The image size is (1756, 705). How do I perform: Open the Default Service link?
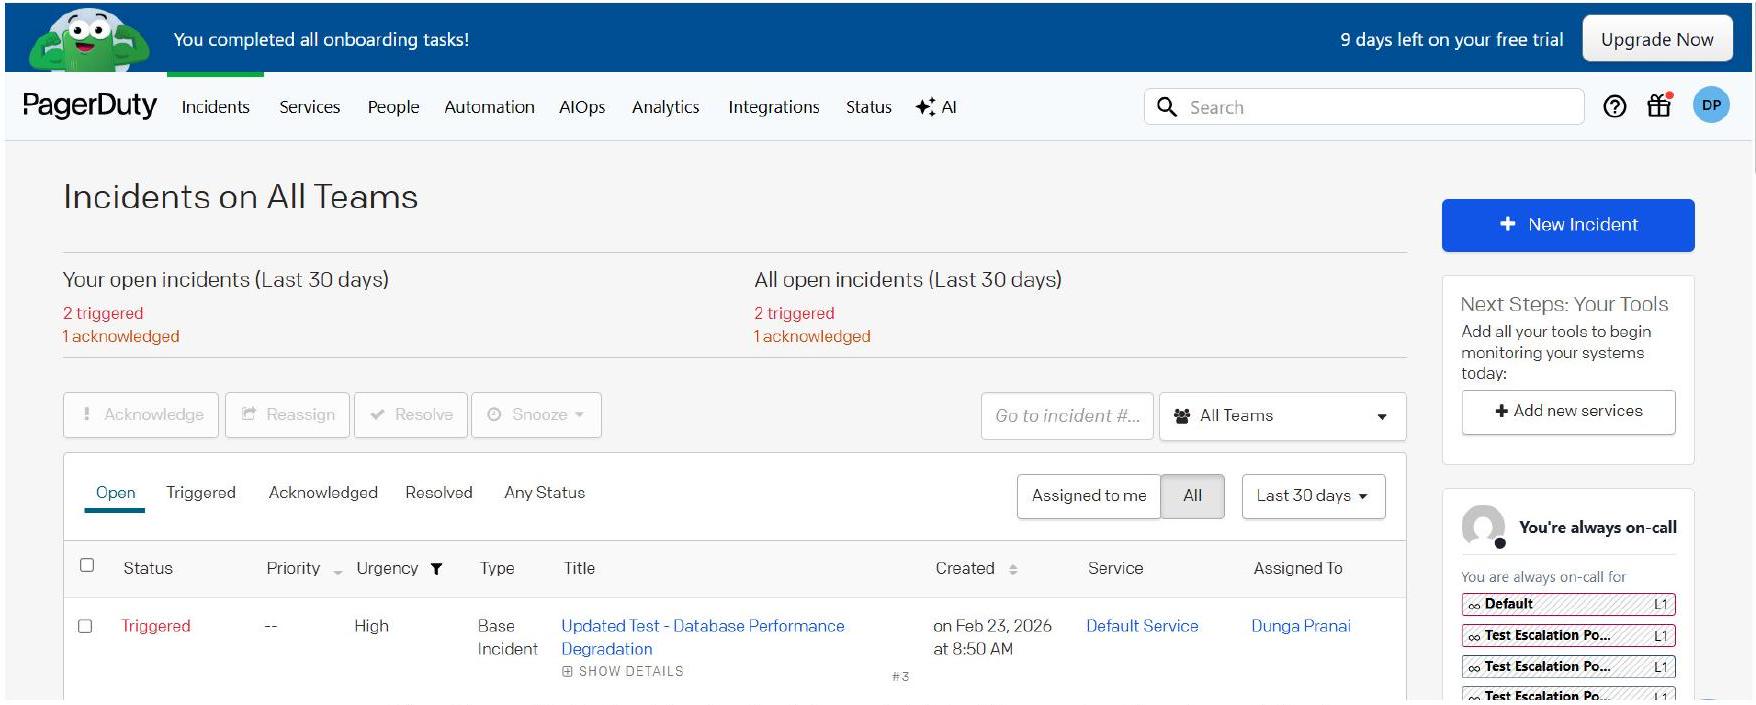point(1142,626)
